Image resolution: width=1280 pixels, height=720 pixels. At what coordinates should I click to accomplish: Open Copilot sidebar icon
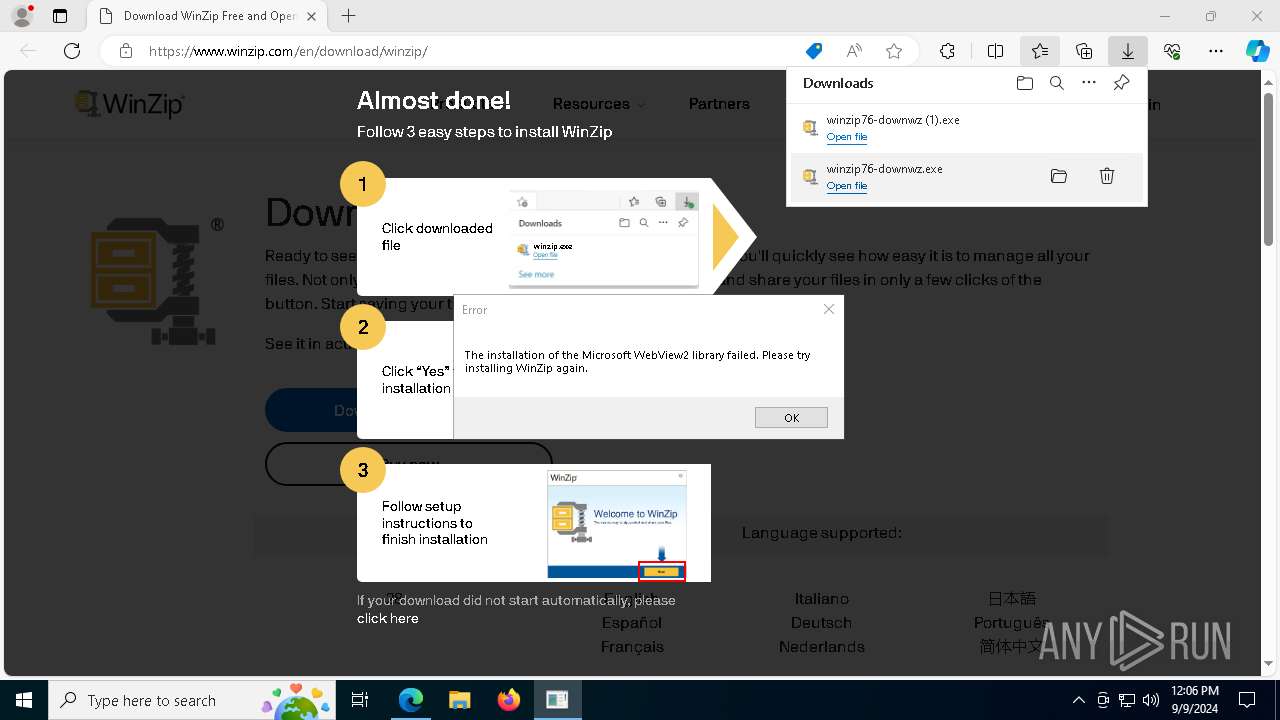[1257, 51]
